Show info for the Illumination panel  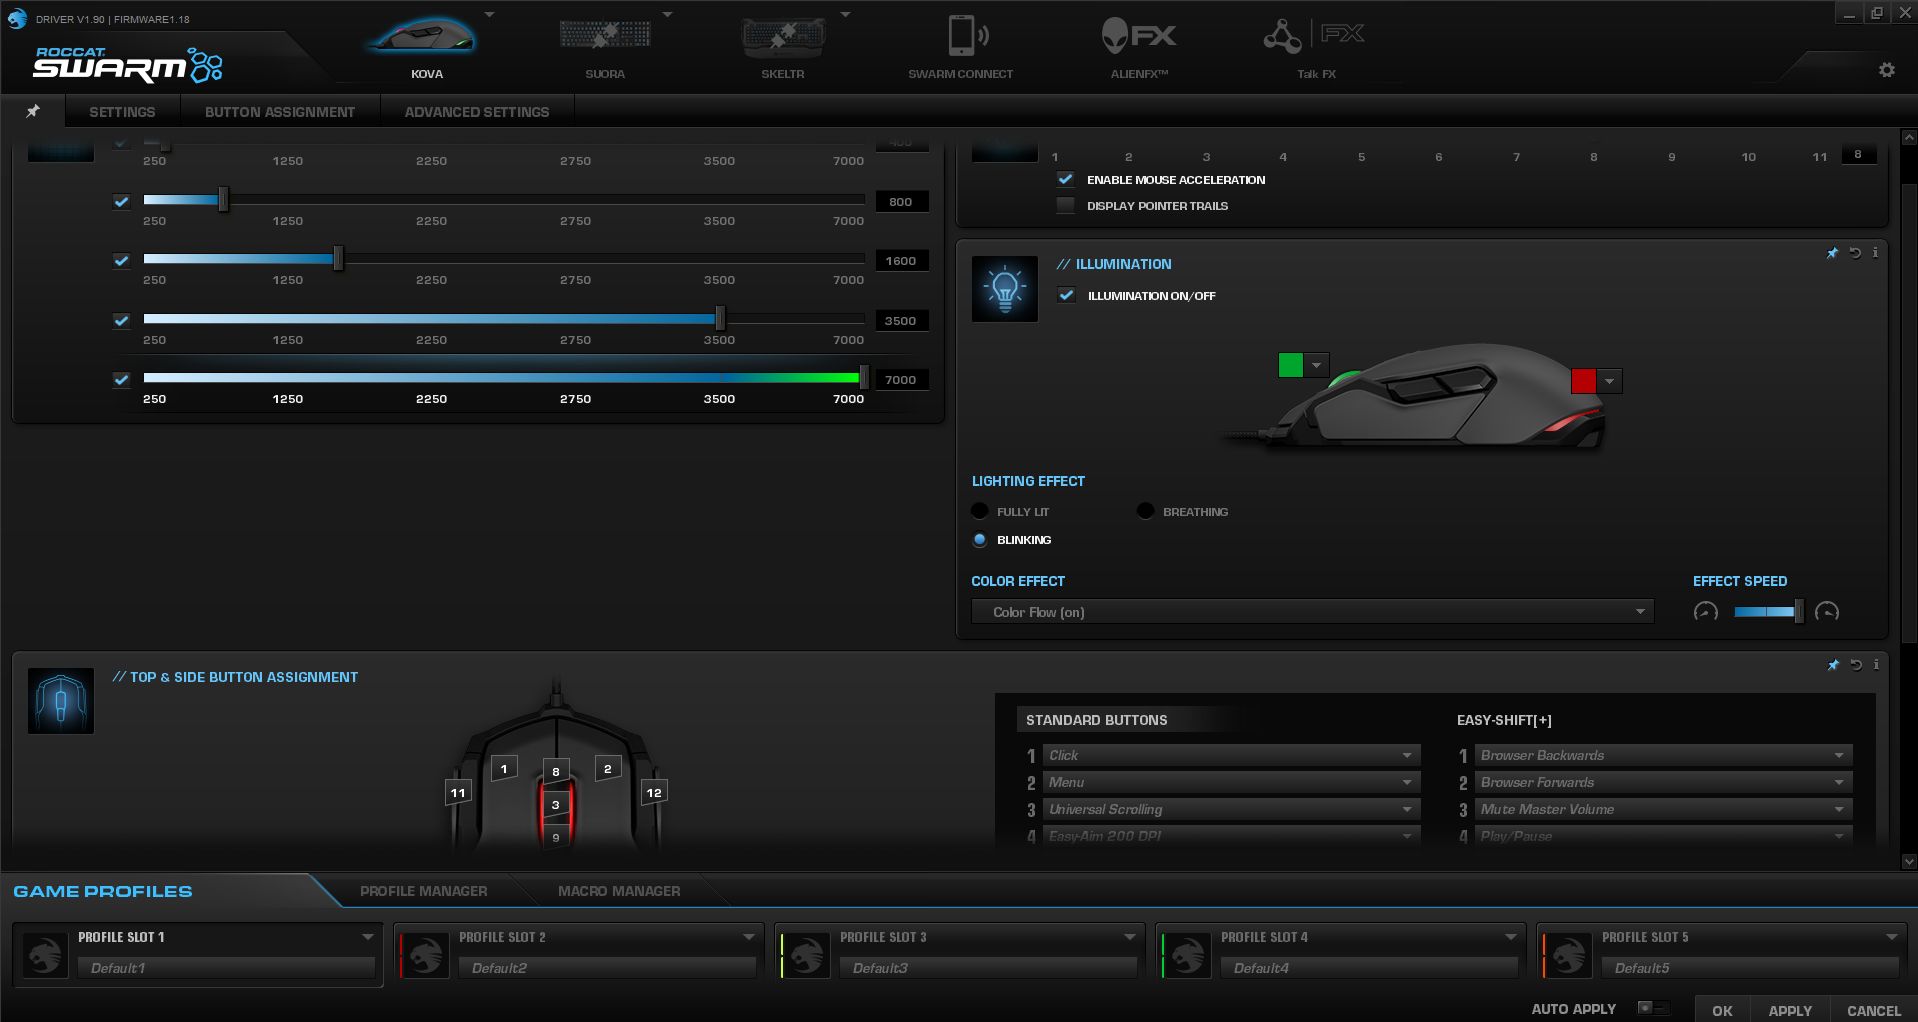click(1875, 253)
